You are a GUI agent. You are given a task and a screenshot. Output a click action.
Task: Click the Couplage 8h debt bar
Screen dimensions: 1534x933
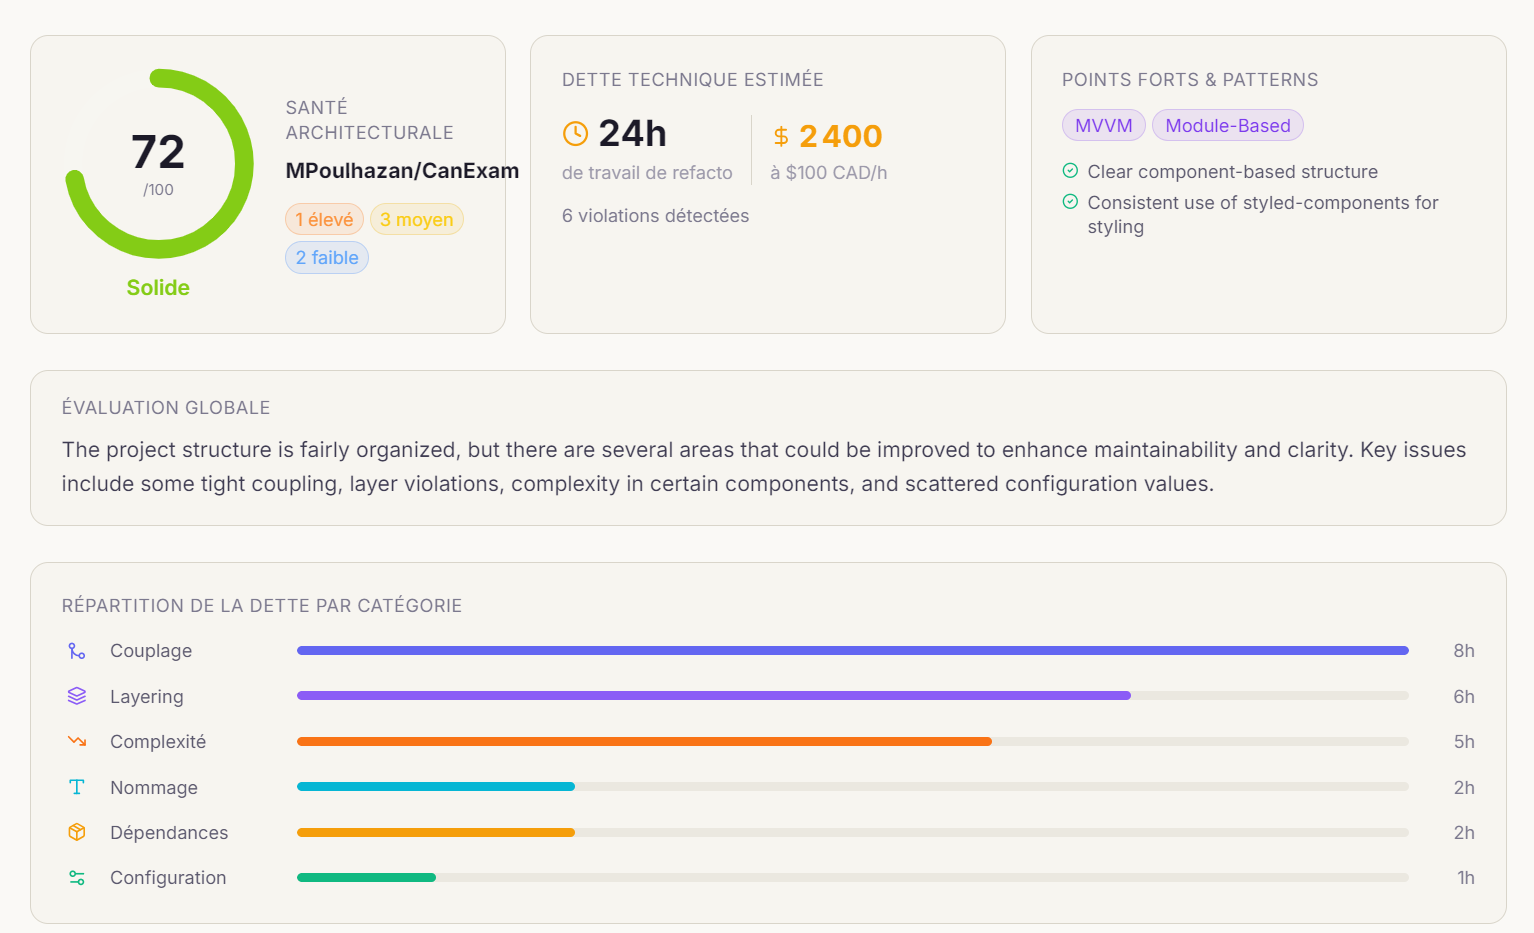[x=853, y=651]
